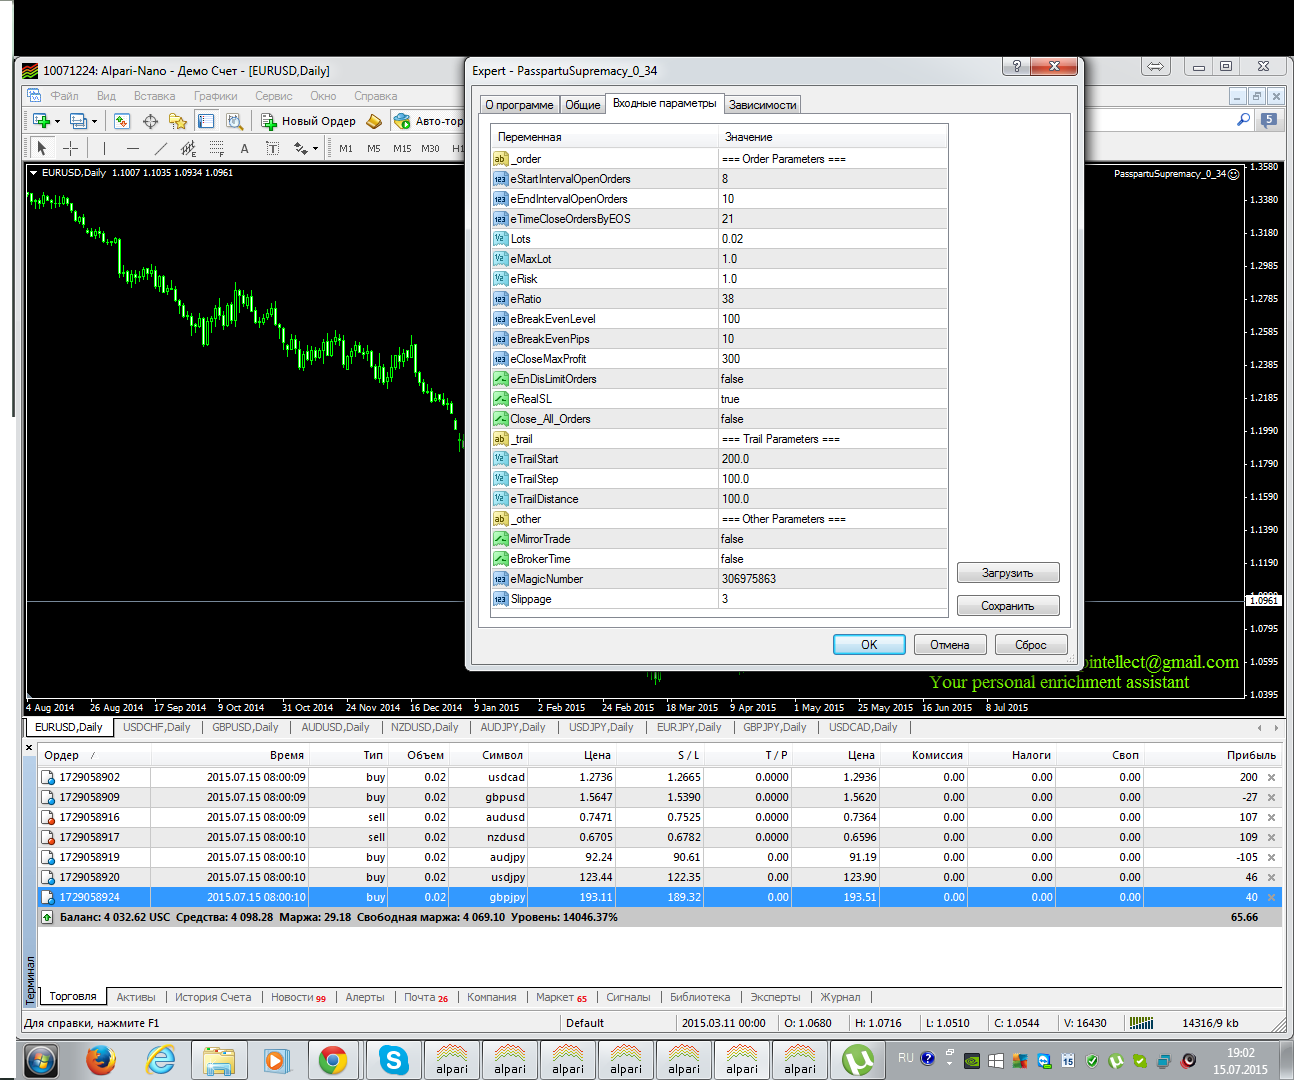The width and height of the screenshot is (1294, 1084).
Task: Open the Data Window crosshair-target icon
Action: click(x=150, y=121)
